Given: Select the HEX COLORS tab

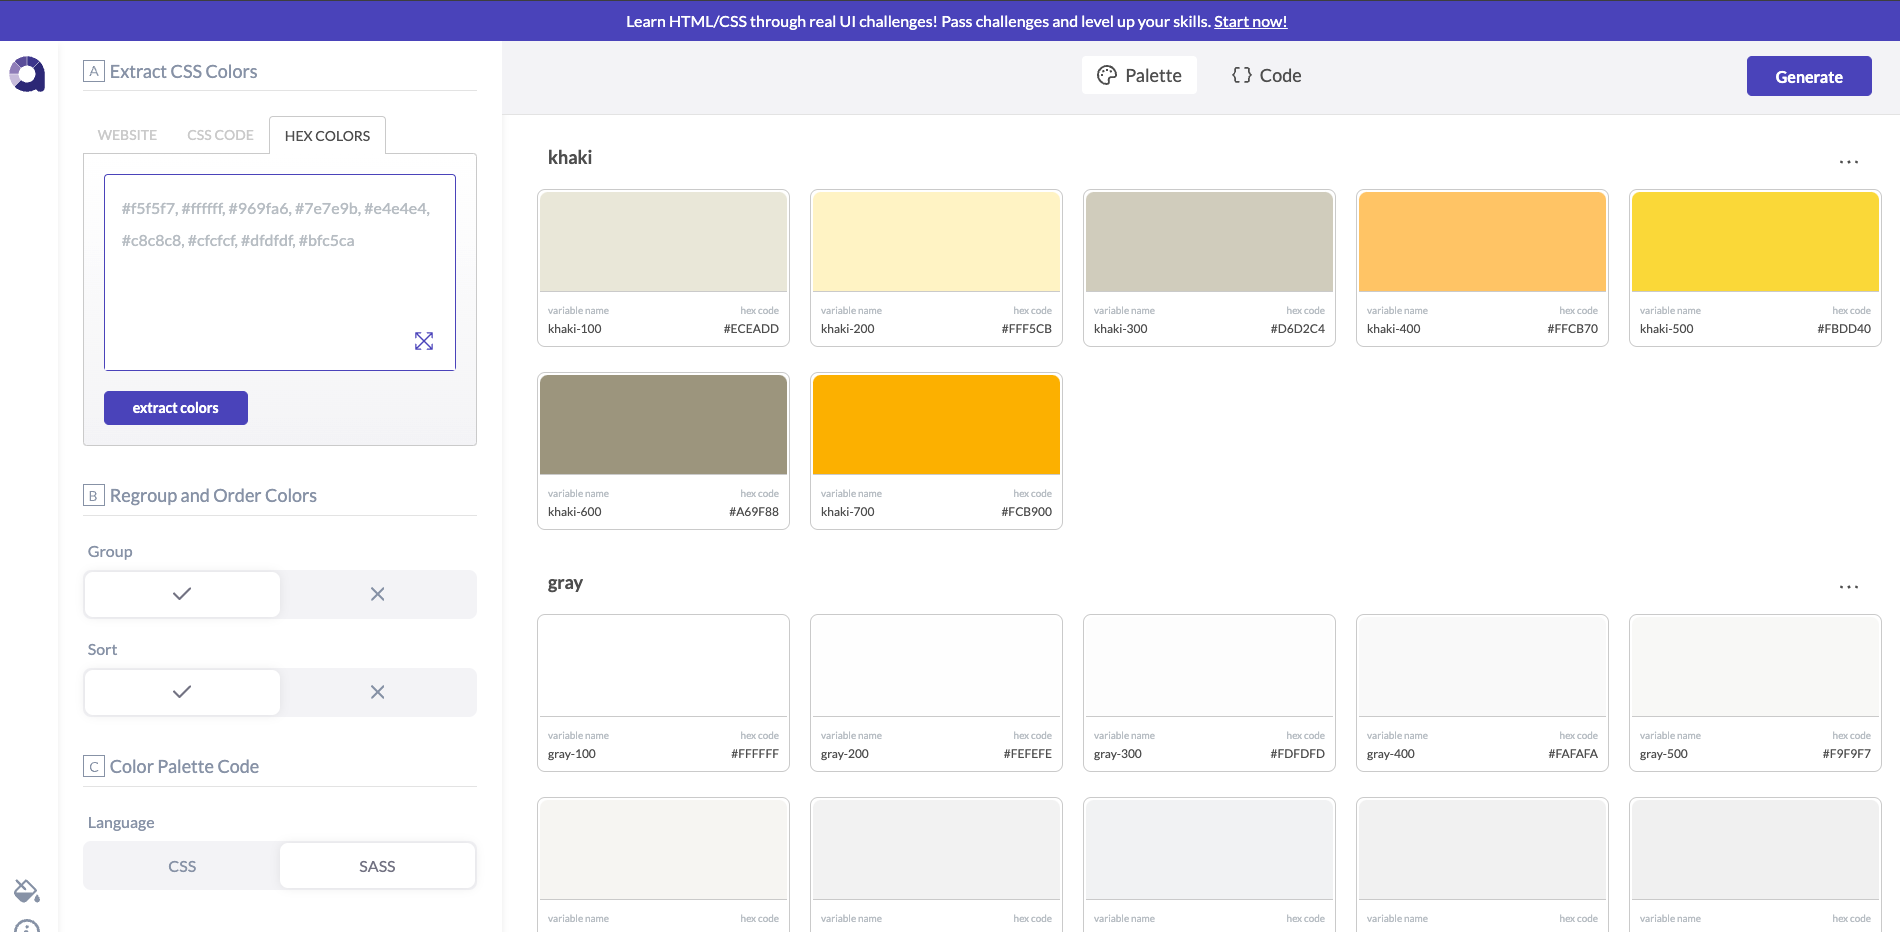Looking at the screenshot, I should tap(327, 135).
